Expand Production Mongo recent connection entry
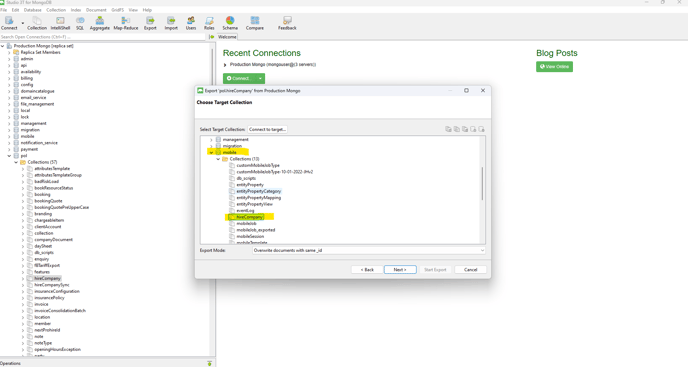 point(225,65)
